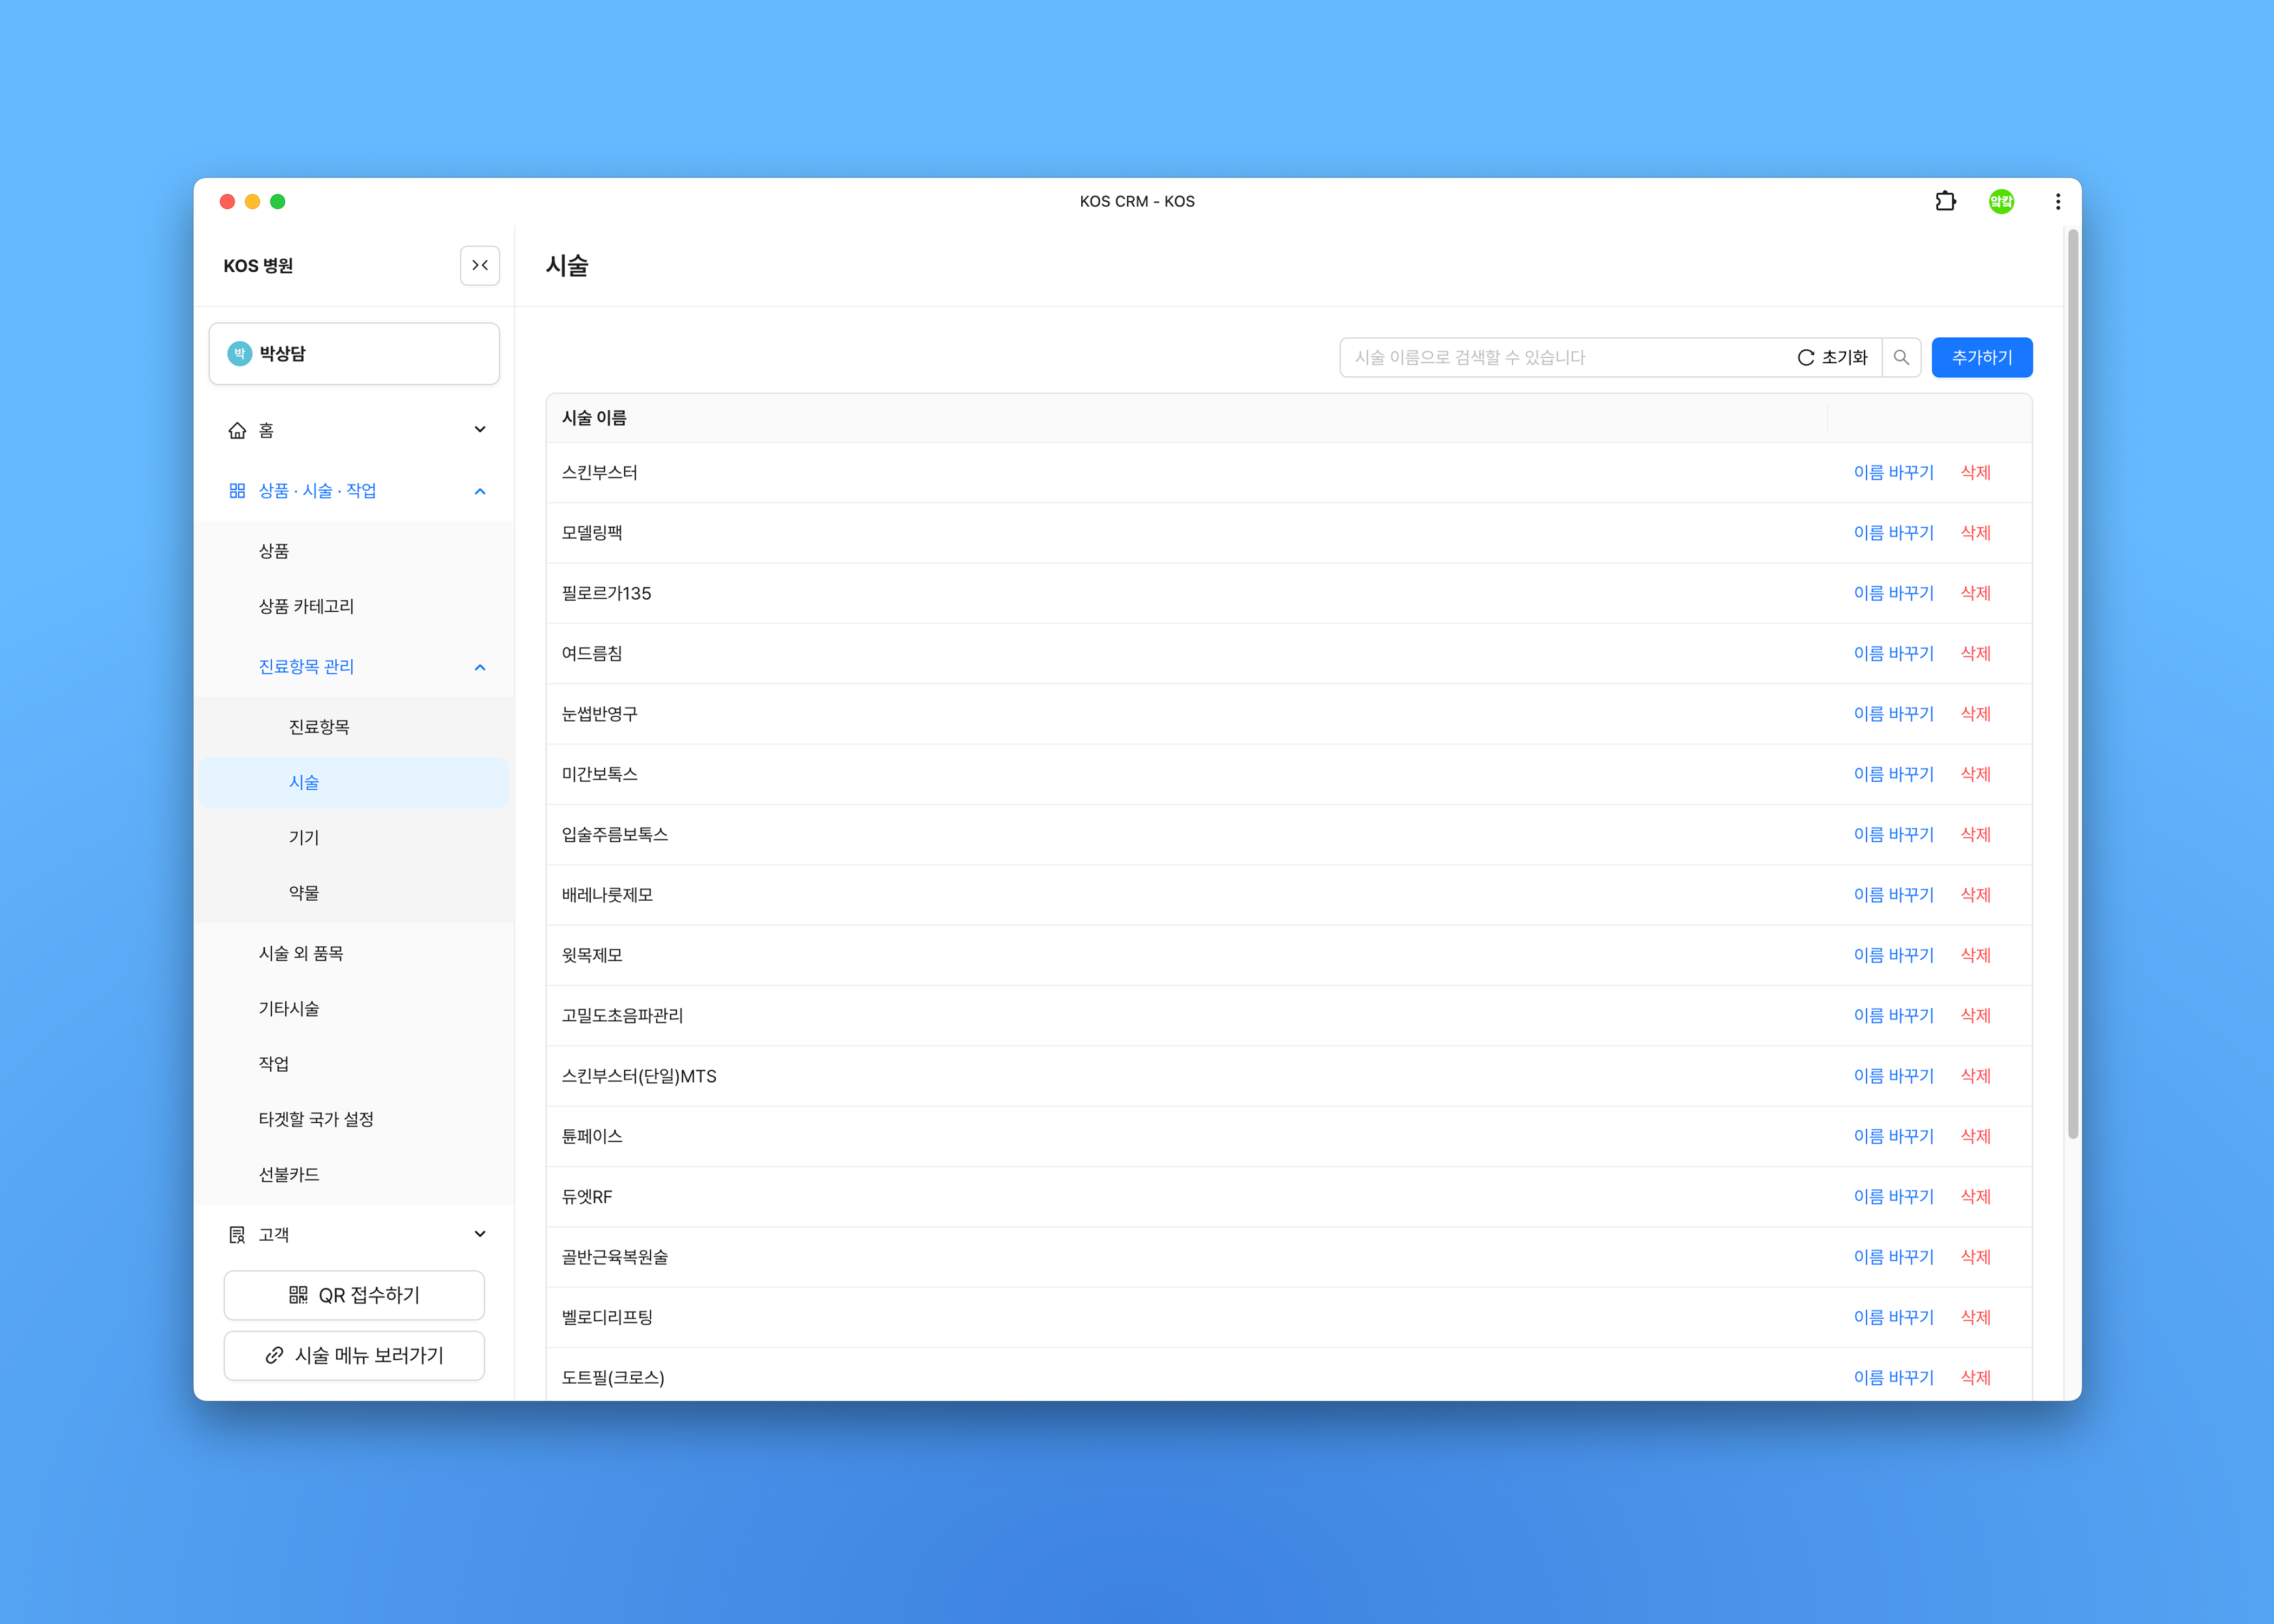The width and height of the screenshot is (2274, 1624).
Task: Rename 윗목제모 via 이름 바꾸기
Action: (1894, 955)
